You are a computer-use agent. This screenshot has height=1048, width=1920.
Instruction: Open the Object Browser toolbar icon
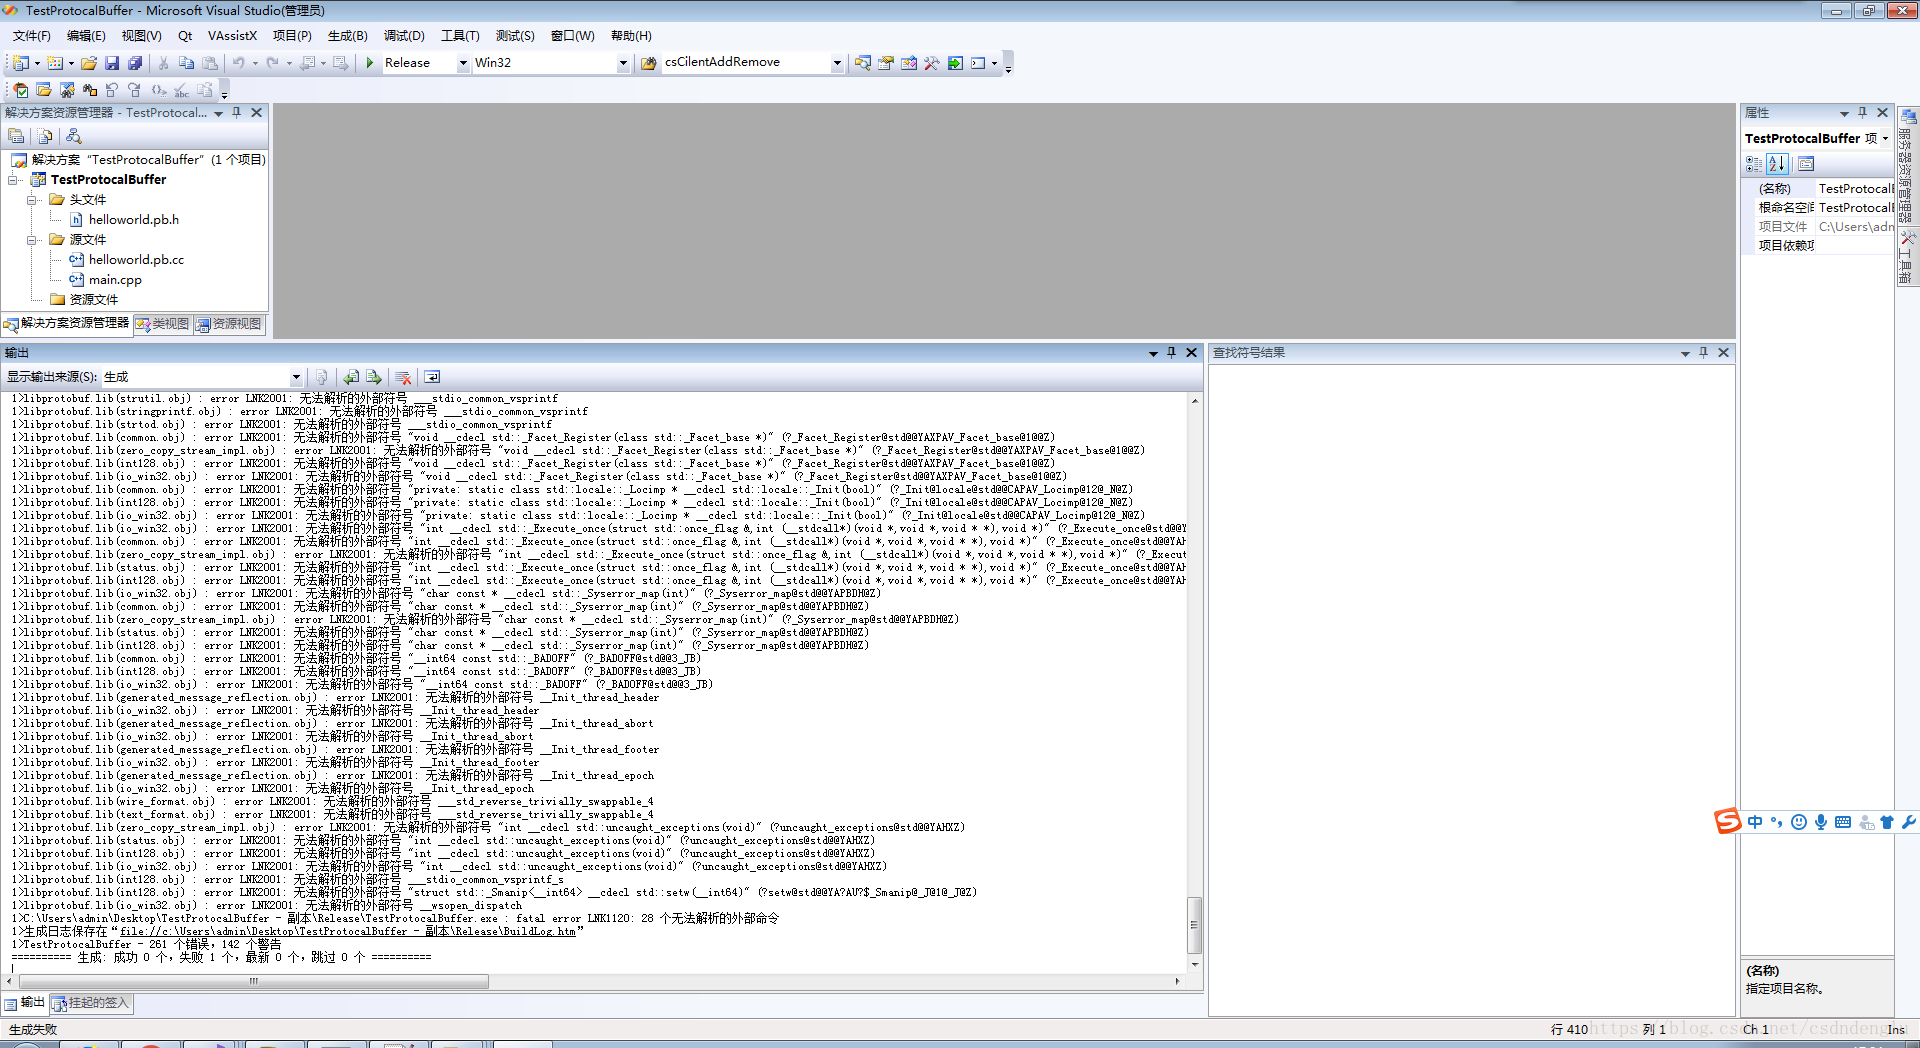point(909,63)
